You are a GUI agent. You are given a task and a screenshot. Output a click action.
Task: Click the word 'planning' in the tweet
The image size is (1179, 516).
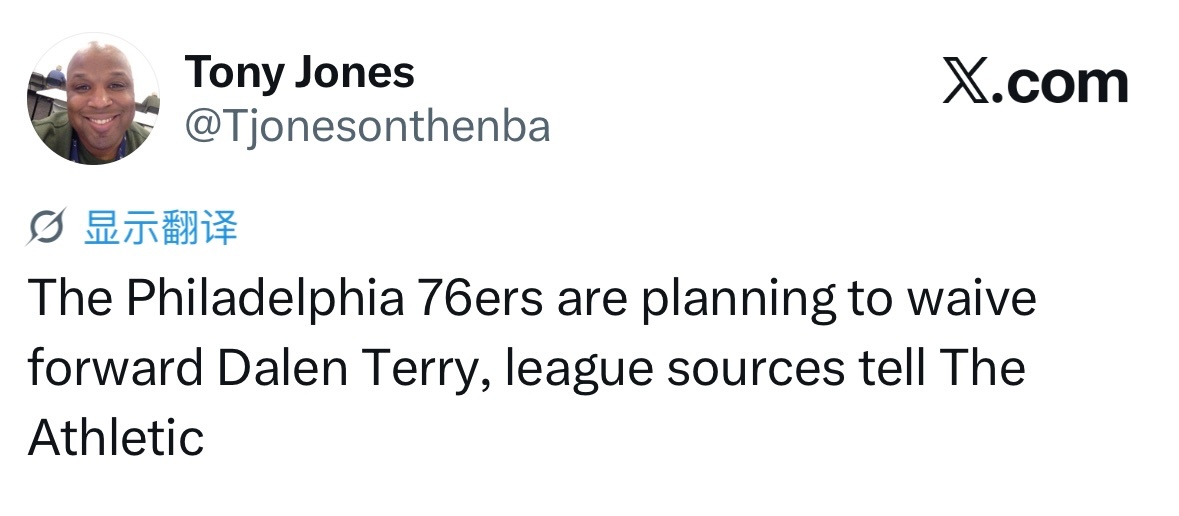739,301
